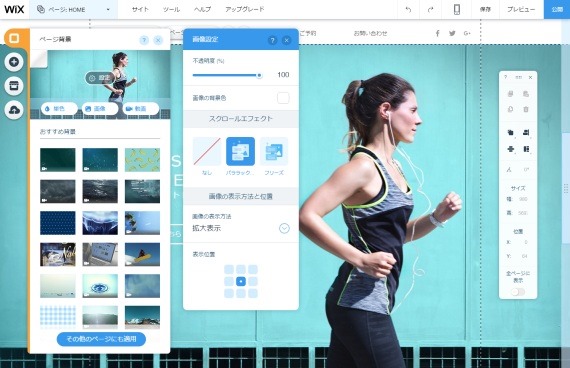Screen dimensions: 570x368
Task: Click the copy icon in floating toolbar
Action: (510, 94)
